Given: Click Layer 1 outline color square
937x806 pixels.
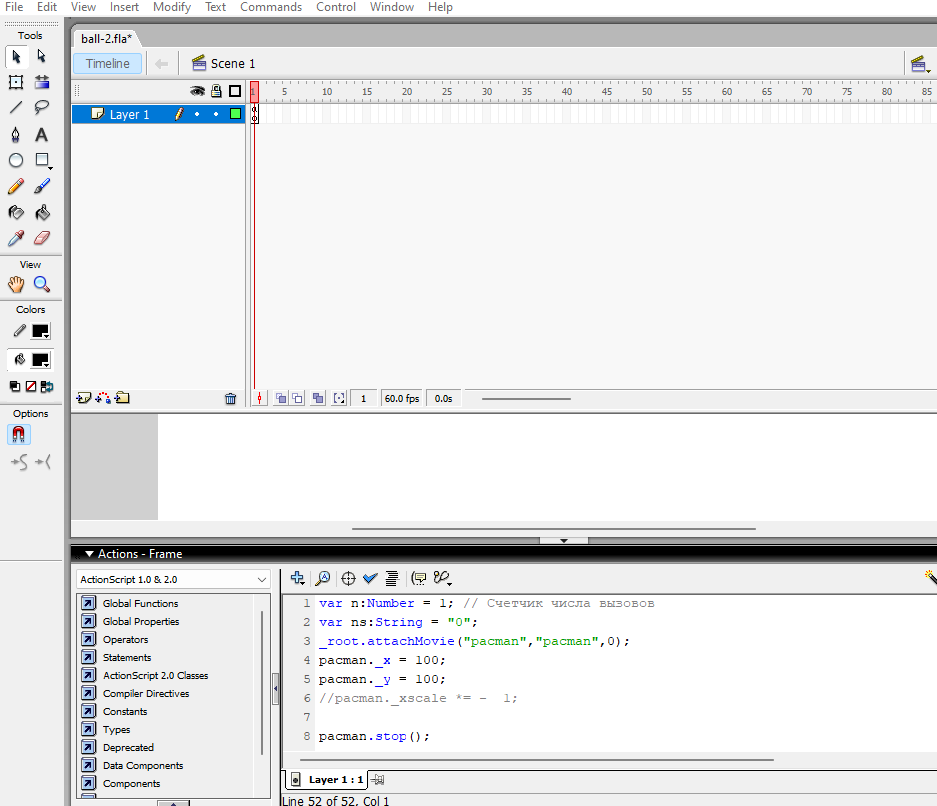Looking at the screenshot, I should [235, 114].
